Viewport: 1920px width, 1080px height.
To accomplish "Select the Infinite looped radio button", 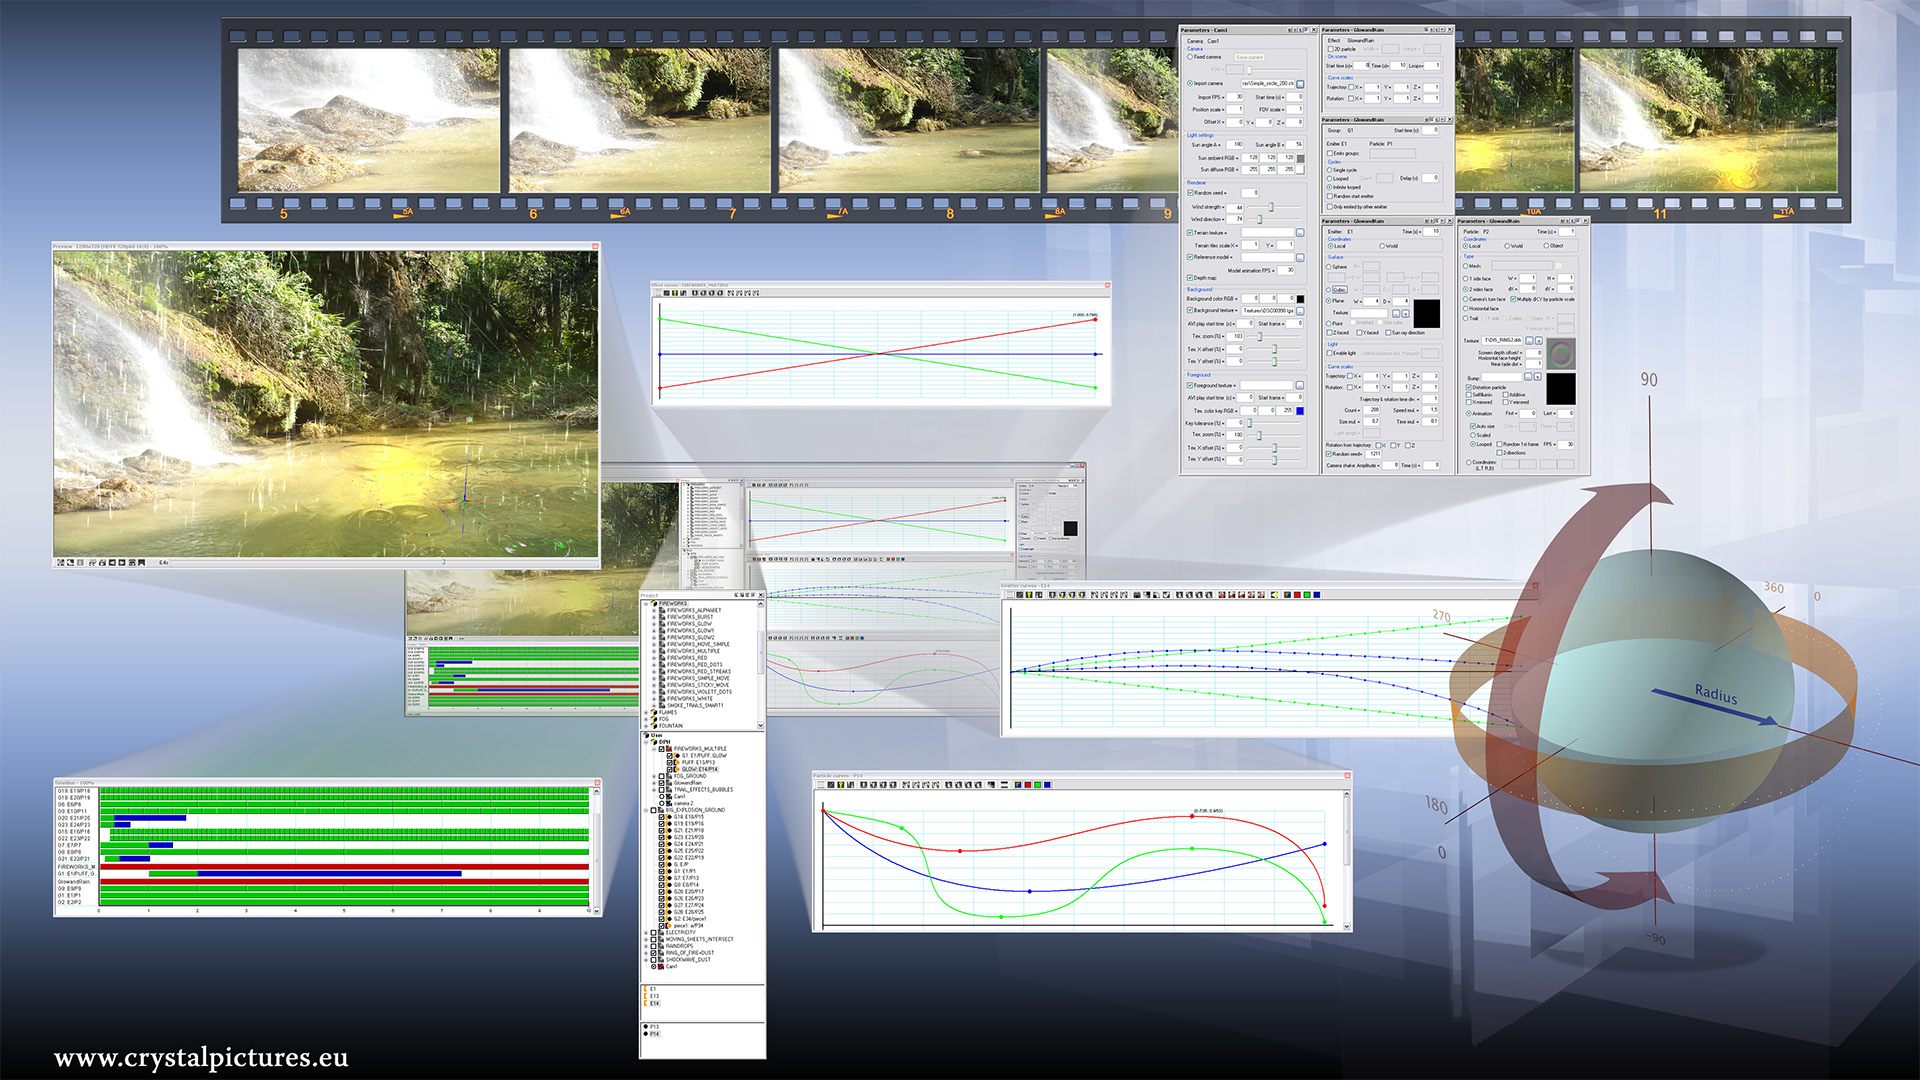I will [x=1329, y=187].
